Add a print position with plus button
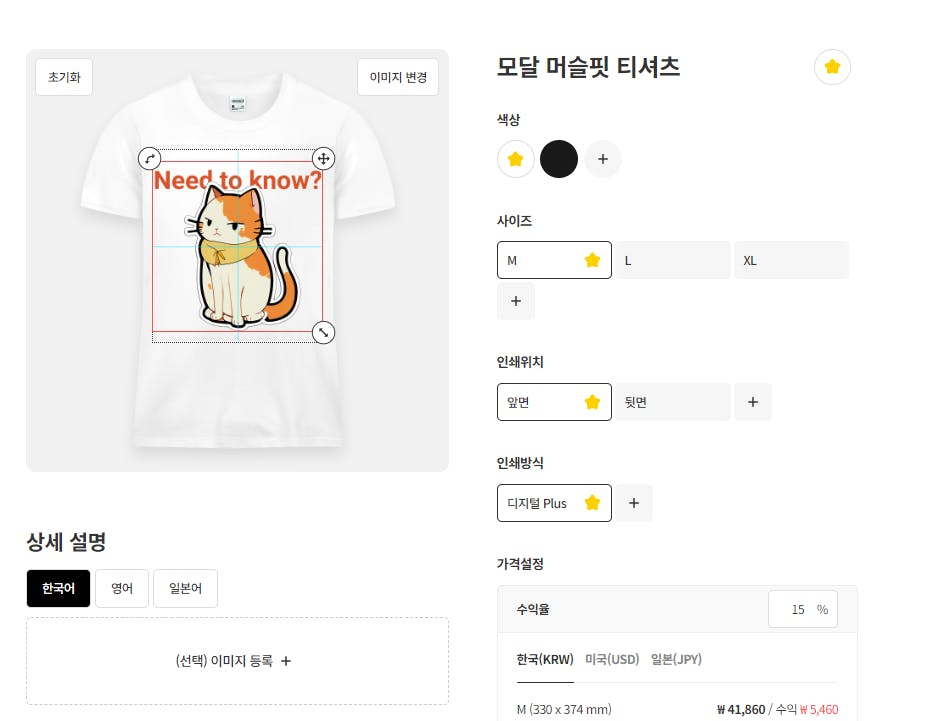The height and width of the screenshot is (721, 928). tap(753, 402)
